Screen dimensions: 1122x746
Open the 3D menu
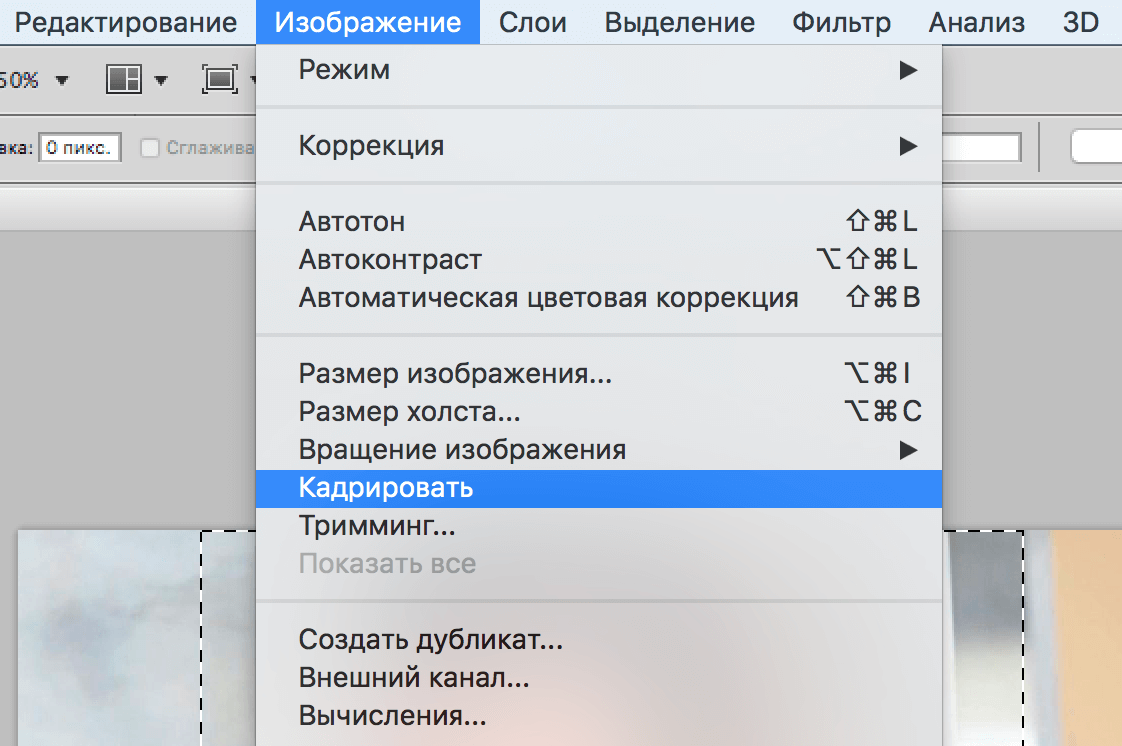1081,21
